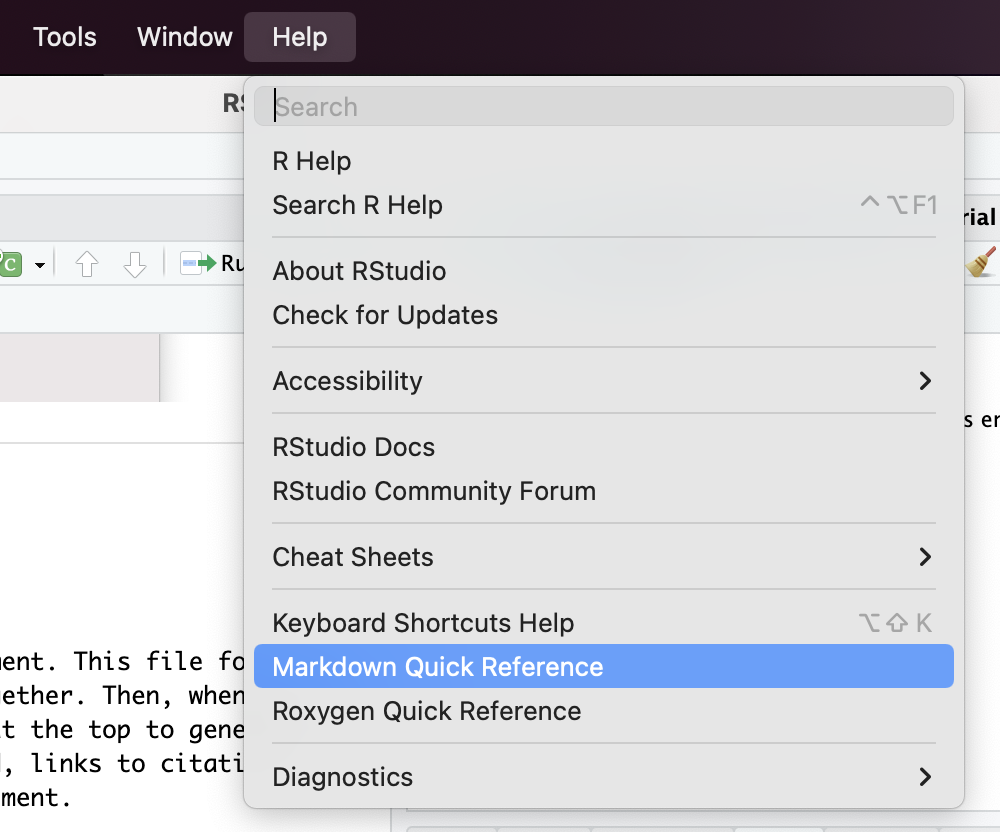Choose Check for Updates
Viewport: 1000px width, 832px height.
click(x=603, y=315)
